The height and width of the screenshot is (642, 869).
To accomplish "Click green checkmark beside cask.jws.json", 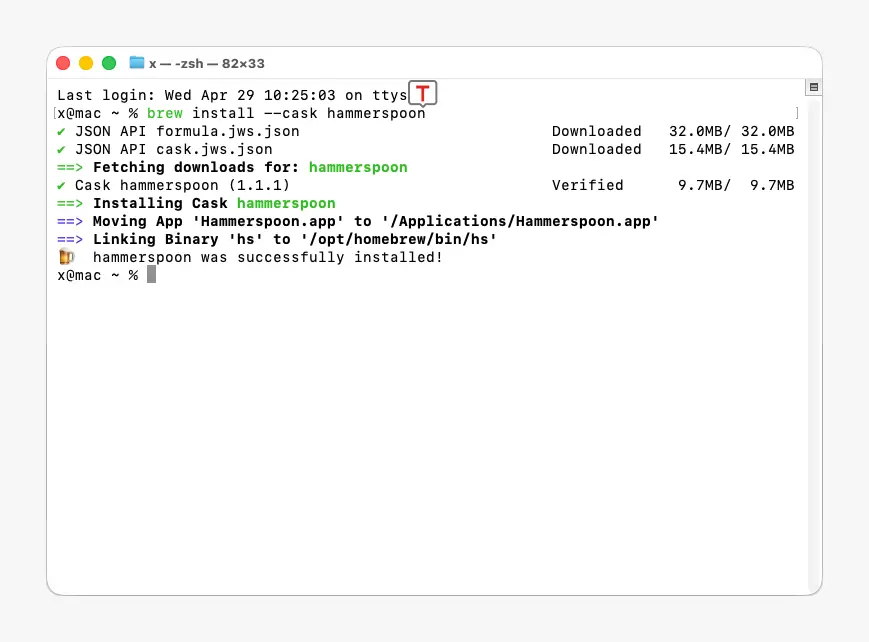I will pyautogui.click(x=62, y=149).
